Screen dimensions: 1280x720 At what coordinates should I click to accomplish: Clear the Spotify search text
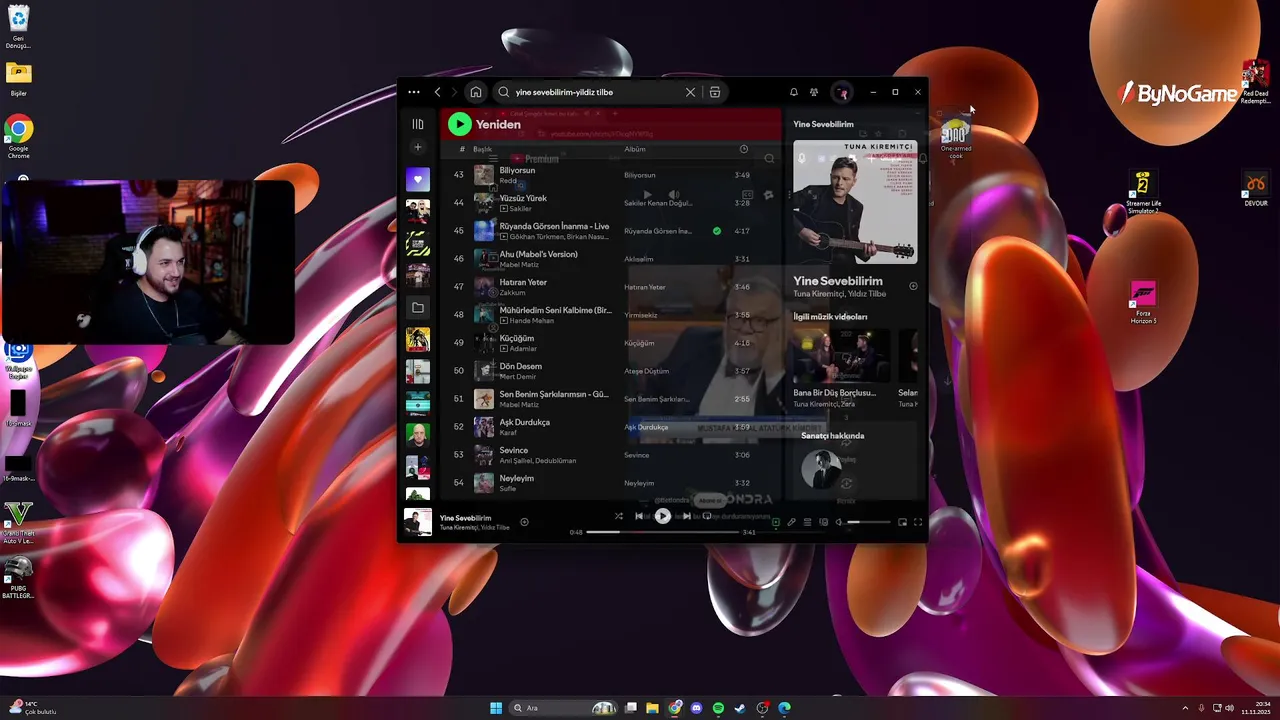point(690,92)
